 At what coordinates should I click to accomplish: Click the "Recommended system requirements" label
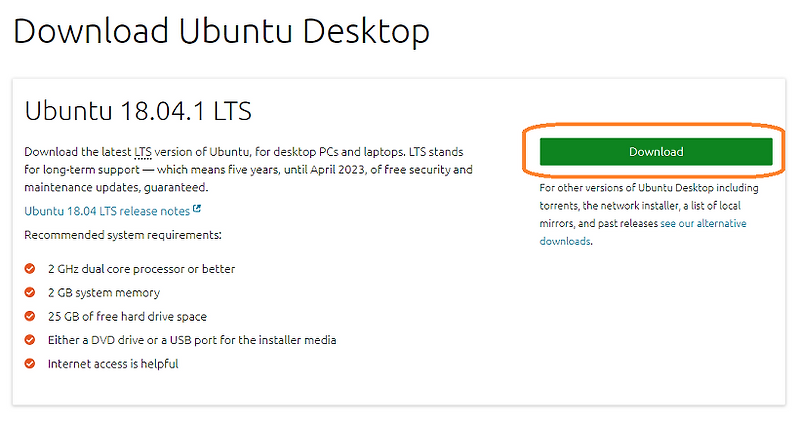coord(122,235)
